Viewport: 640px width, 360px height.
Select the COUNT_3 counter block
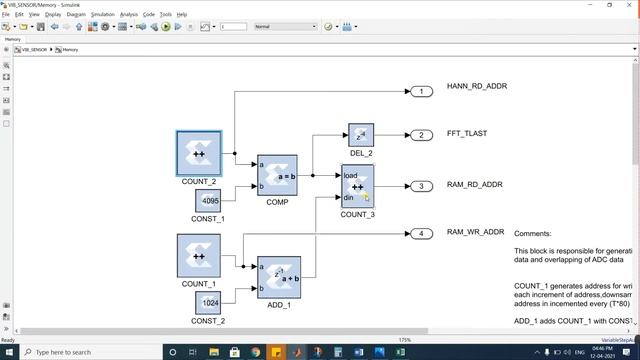(x=358, y=187)
